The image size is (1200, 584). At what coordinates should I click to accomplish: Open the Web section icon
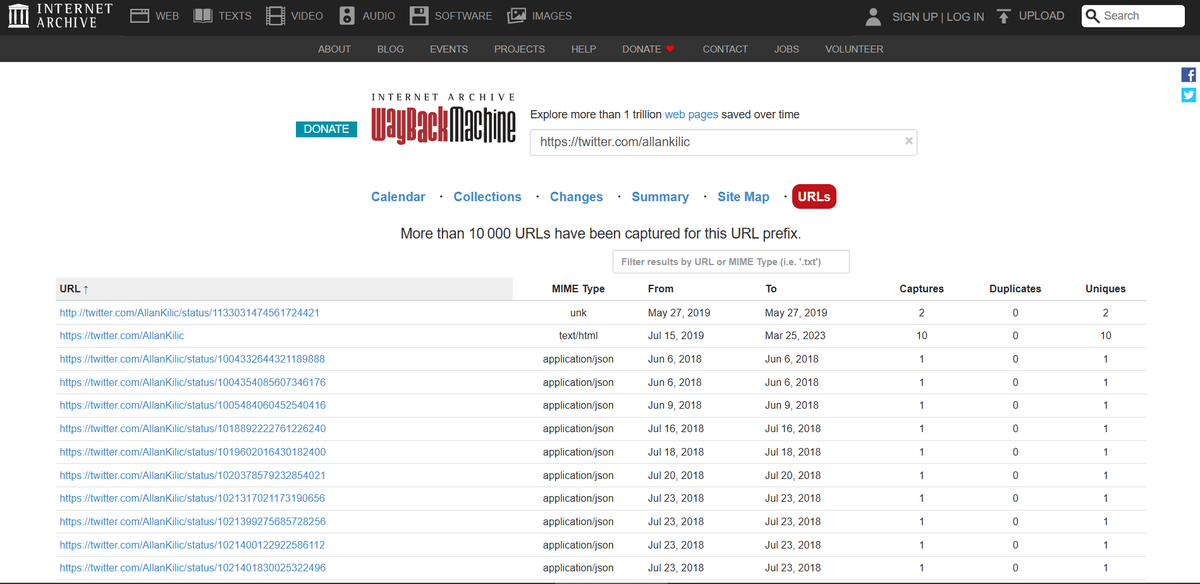(x=140, y=16)
